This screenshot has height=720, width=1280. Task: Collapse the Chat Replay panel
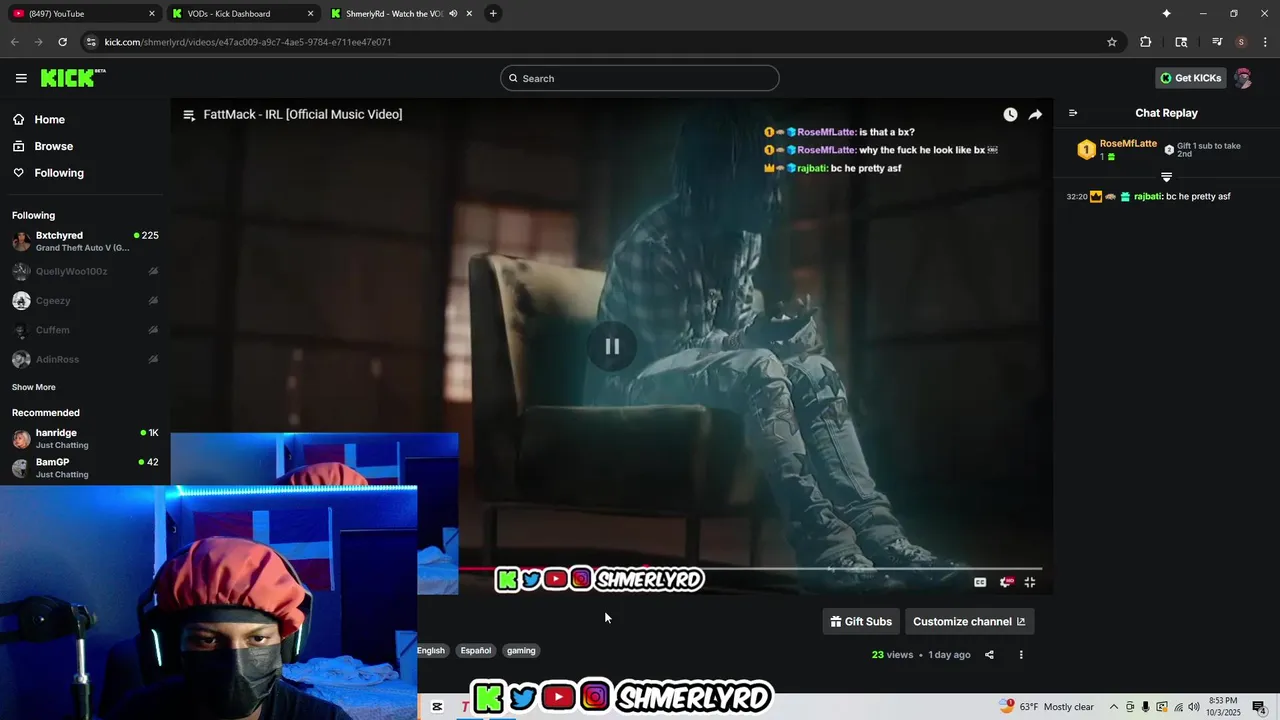(1073, 113)
